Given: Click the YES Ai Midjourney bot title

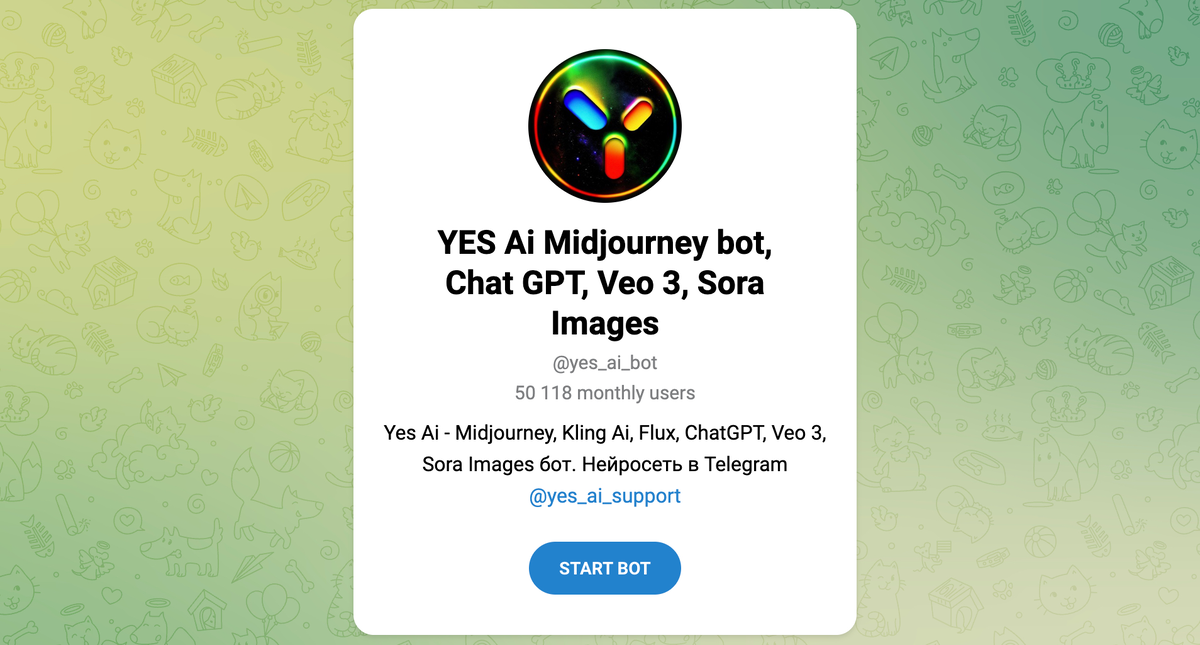Looking at the screenshot, I should pos(605,283).
